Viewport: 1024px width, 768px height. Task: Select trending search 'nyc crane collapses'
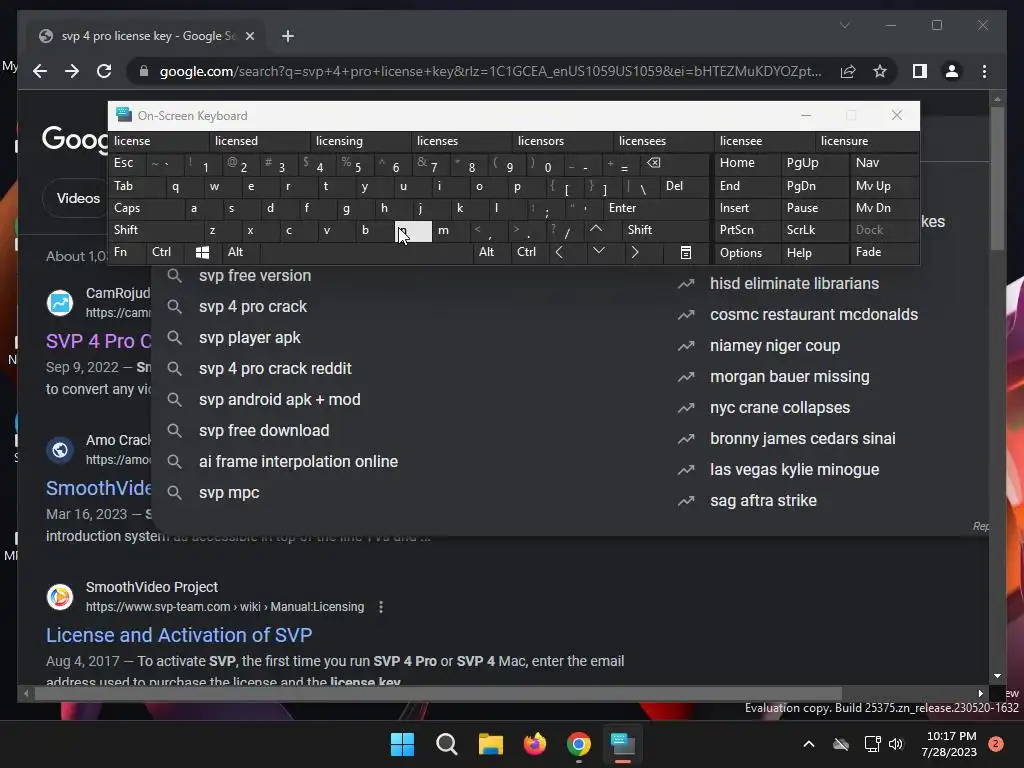[x=780, y=408]
